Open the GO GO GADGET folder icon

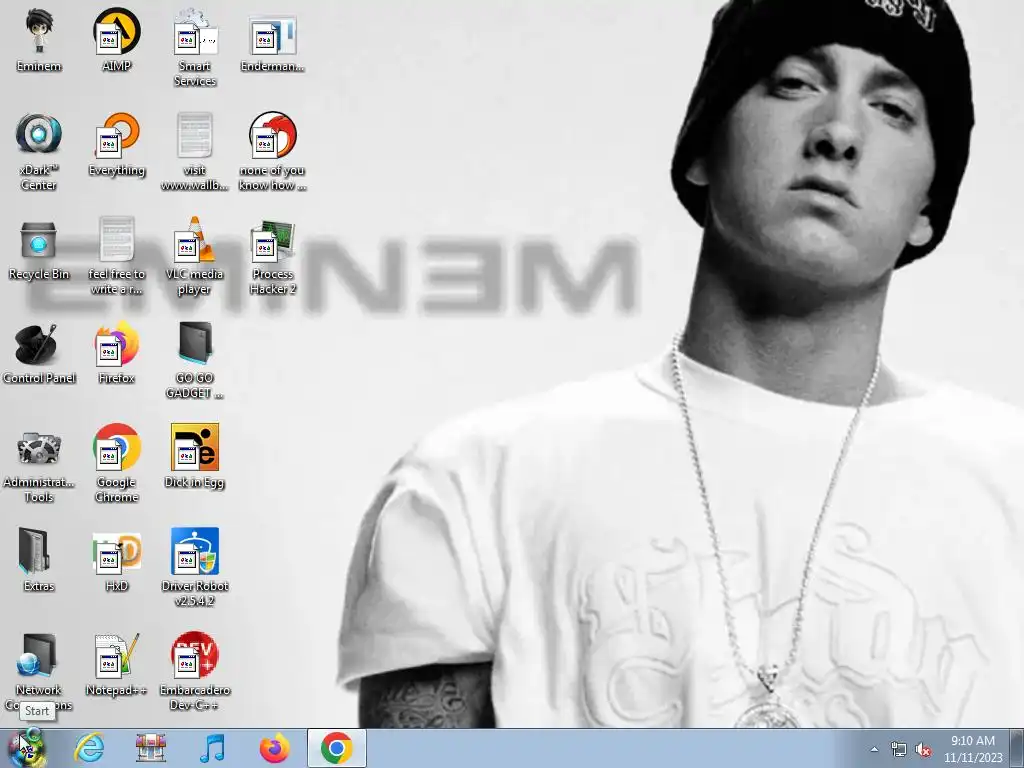pyautogui.click(x=195, y=360)
